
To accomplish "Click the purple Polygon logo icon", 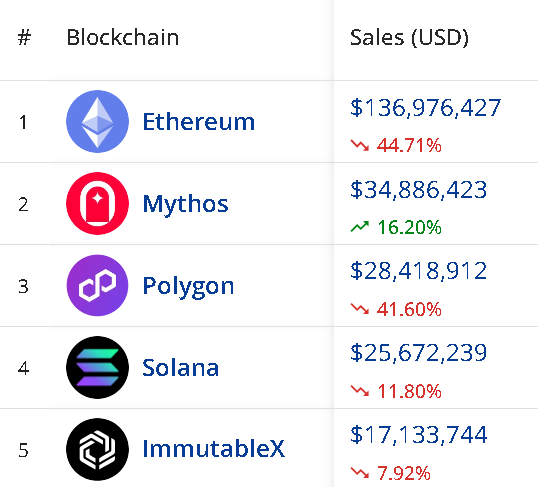I will [x=97, y=285].
